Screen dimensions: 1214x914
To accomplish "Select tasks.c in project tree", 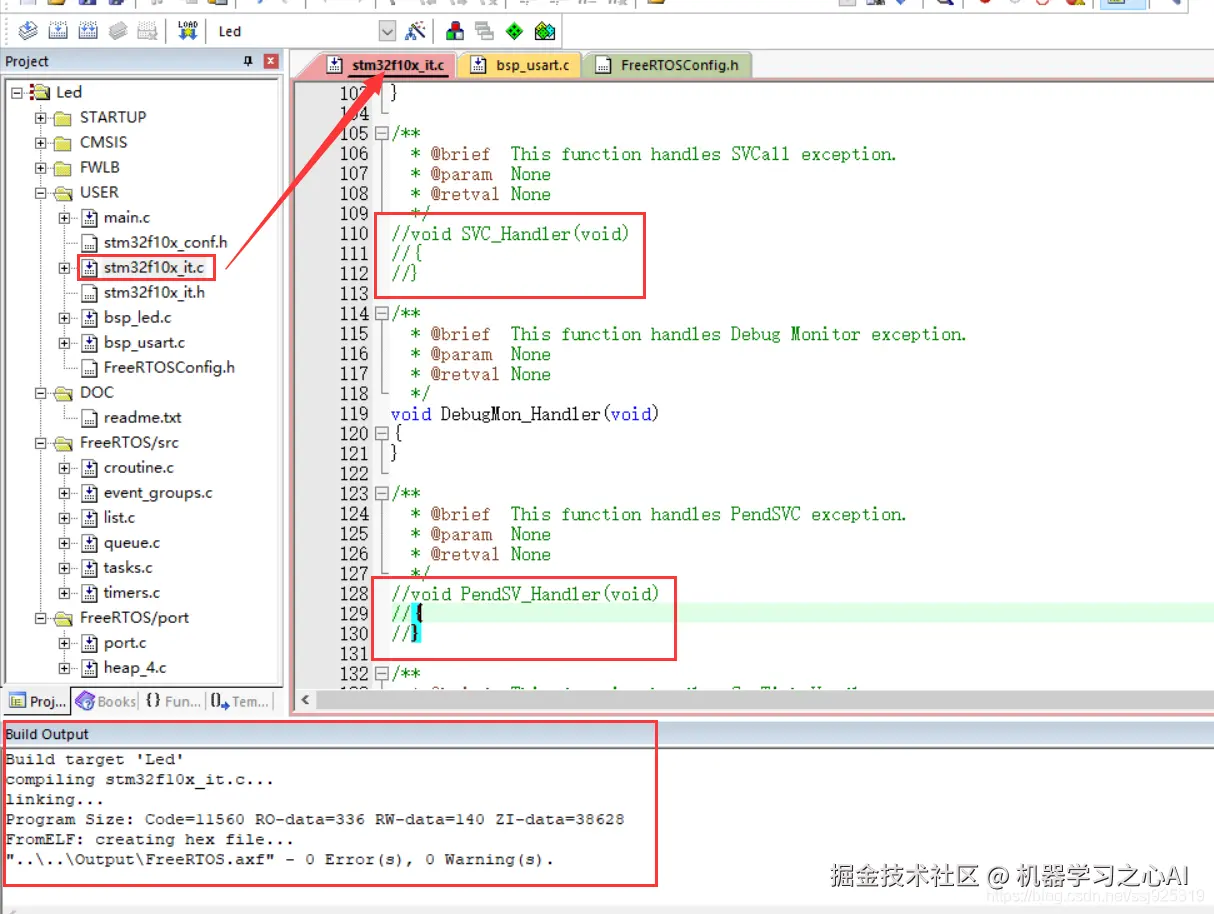I will (128, 567).
